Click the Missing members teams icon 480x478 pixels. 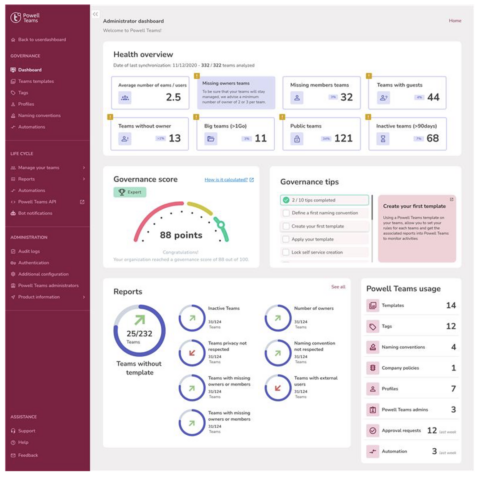coord(297,98)
